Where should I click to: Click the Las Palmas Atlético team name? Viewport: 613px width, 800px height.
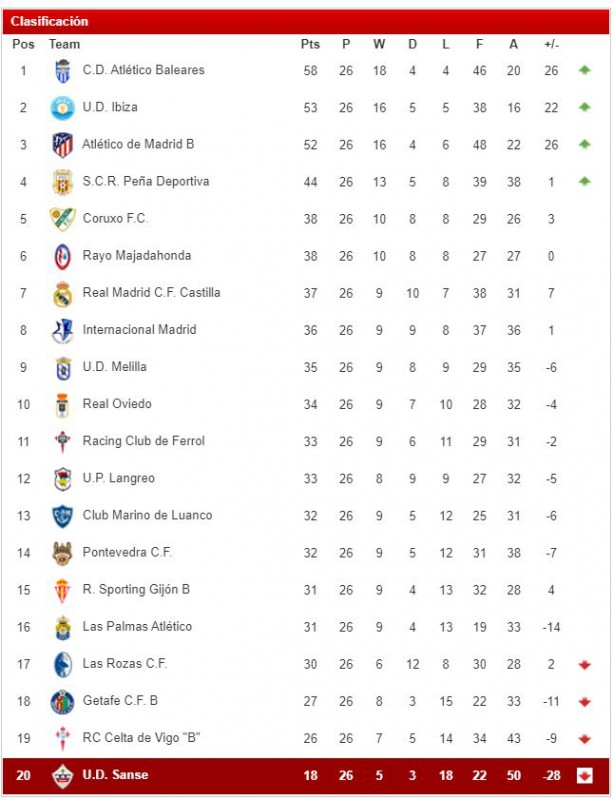click(x=137, y=627)
